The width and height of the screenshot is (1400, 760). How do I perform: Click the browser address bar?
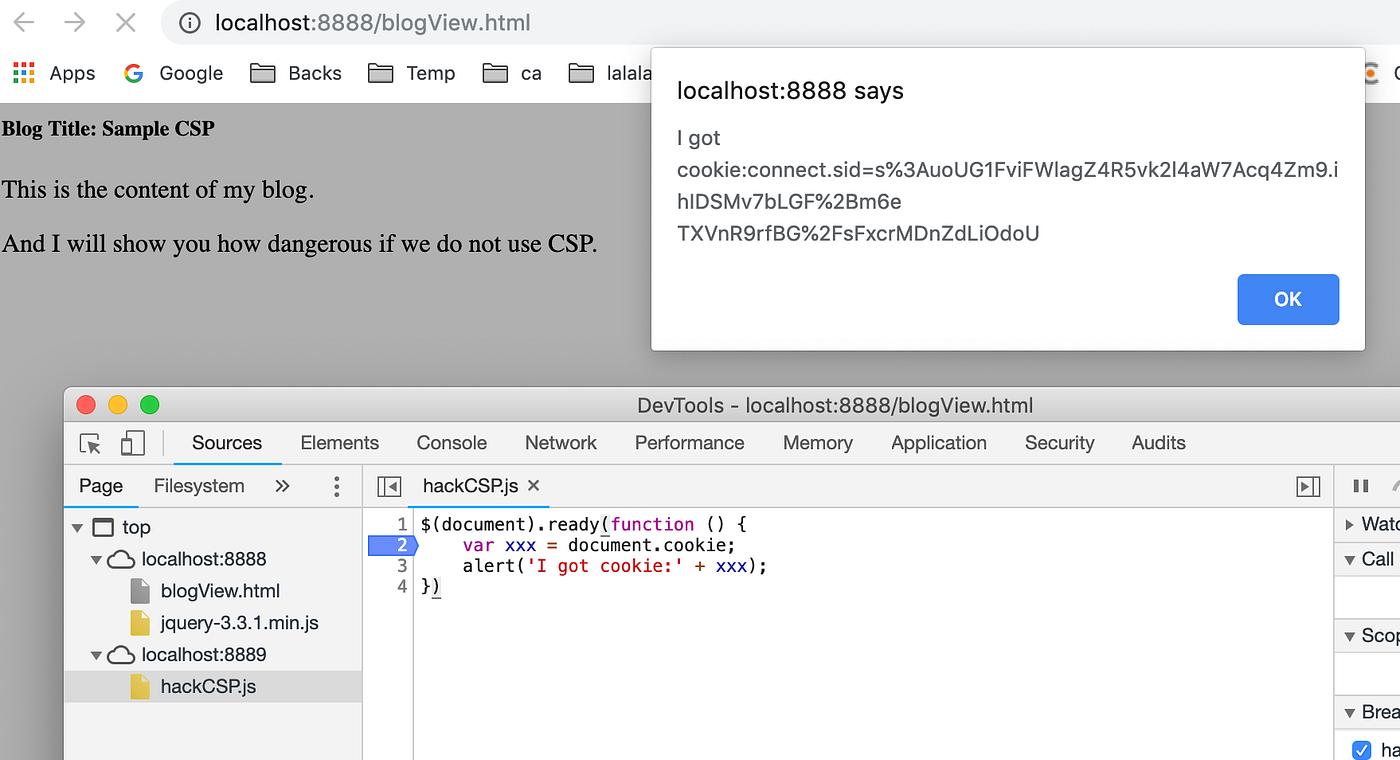tap(400, 22)
